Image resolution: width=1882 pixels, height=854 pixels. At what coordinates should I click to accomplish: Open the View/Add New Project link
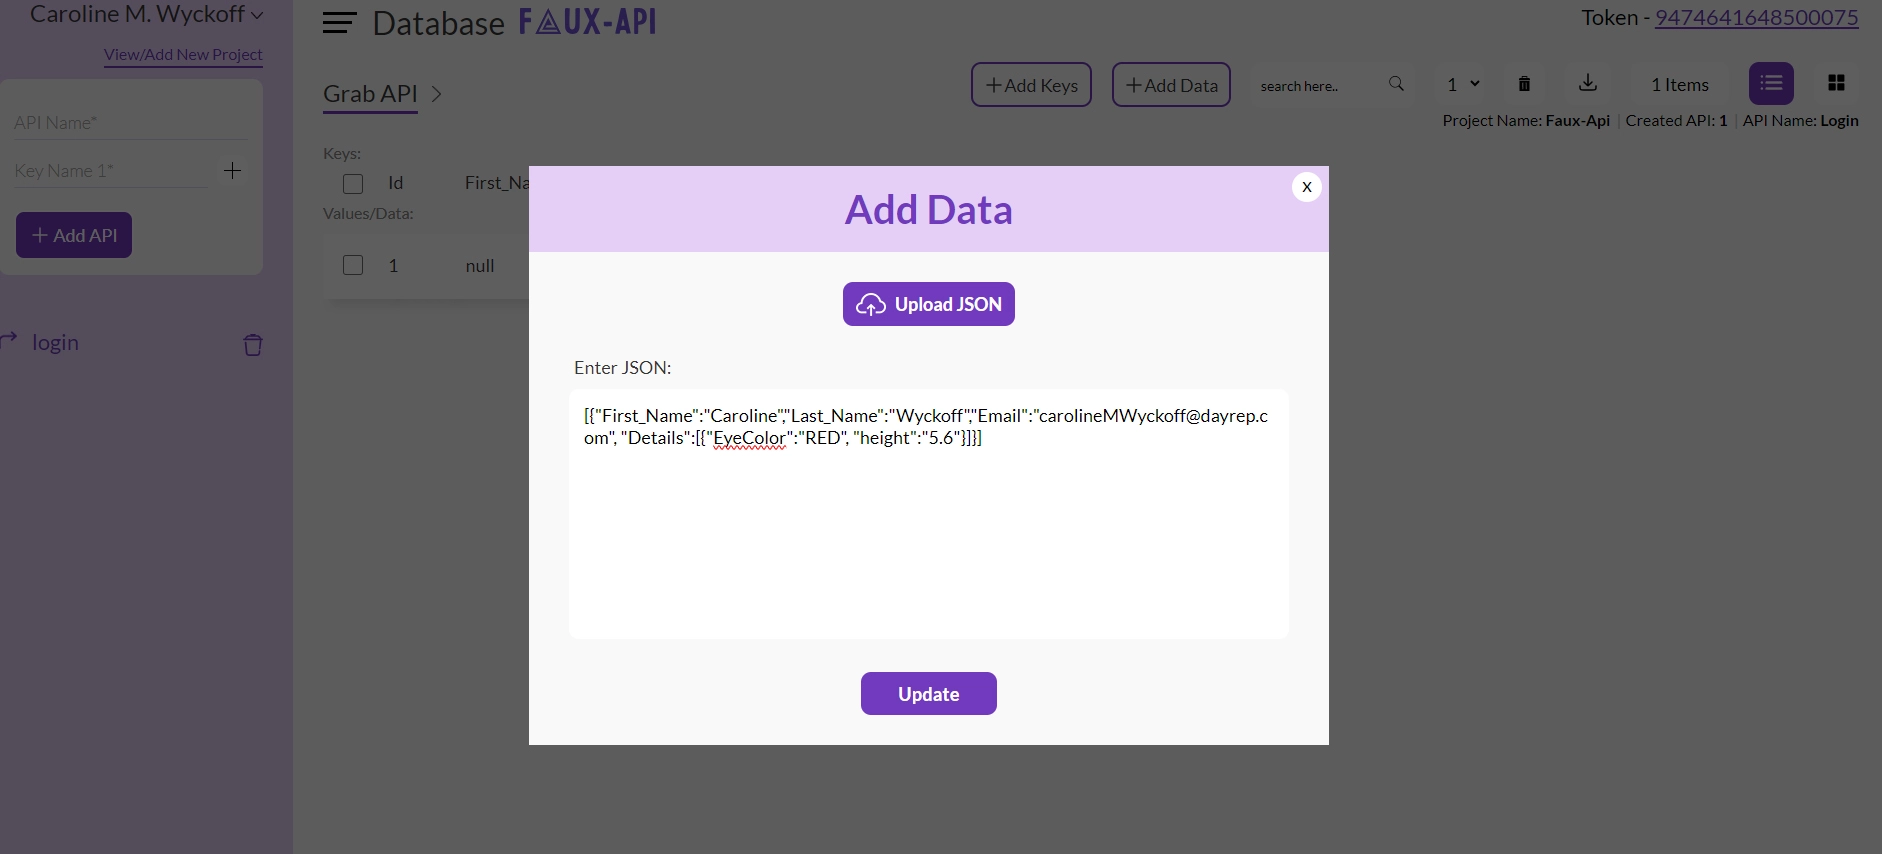tap(183, 55)
